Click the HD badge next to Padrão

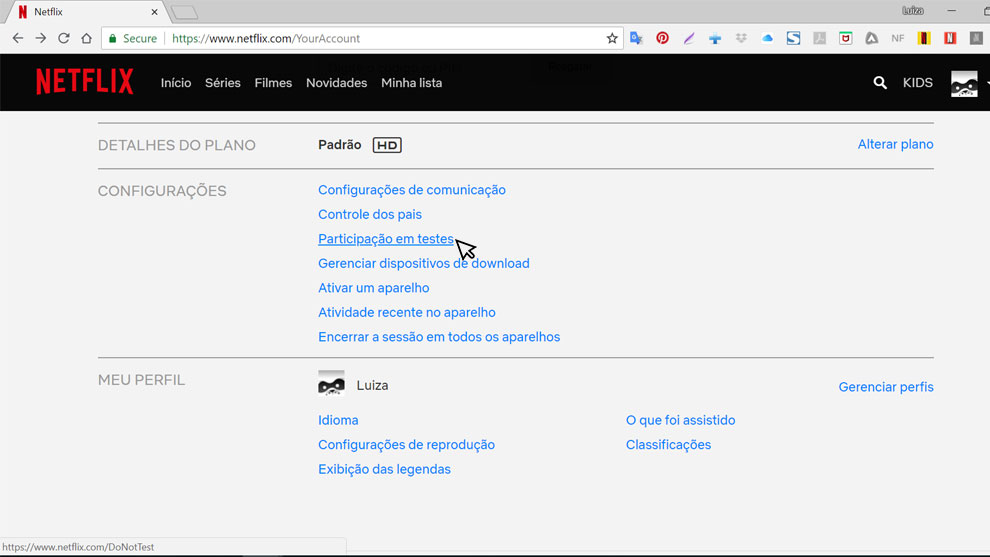(x=387, y=145)
